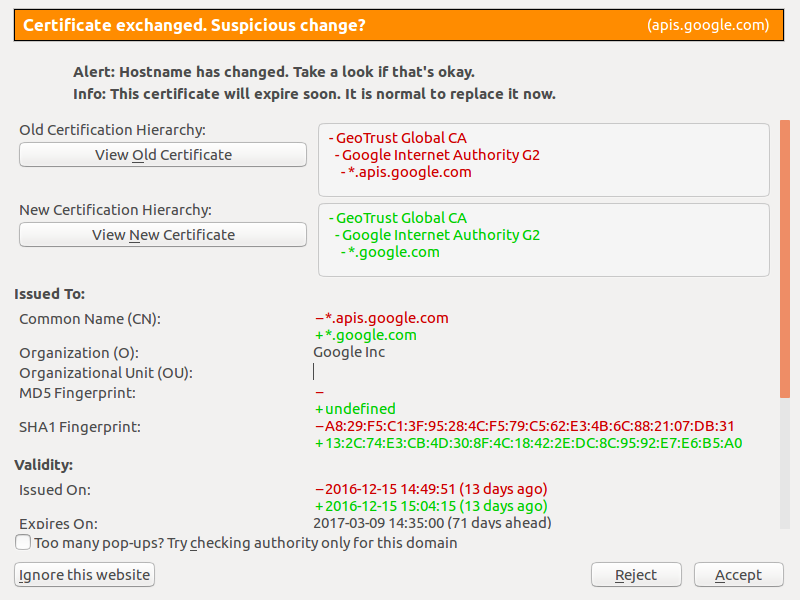Click the orange vertical scrollbar thumb

[785, 259]
